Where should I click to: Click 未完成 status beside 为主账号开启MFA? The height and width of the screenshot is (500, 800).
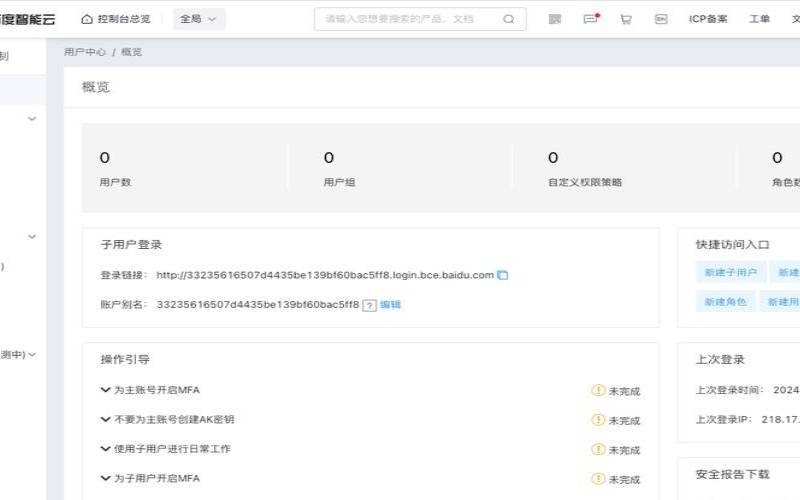[624, 391]
